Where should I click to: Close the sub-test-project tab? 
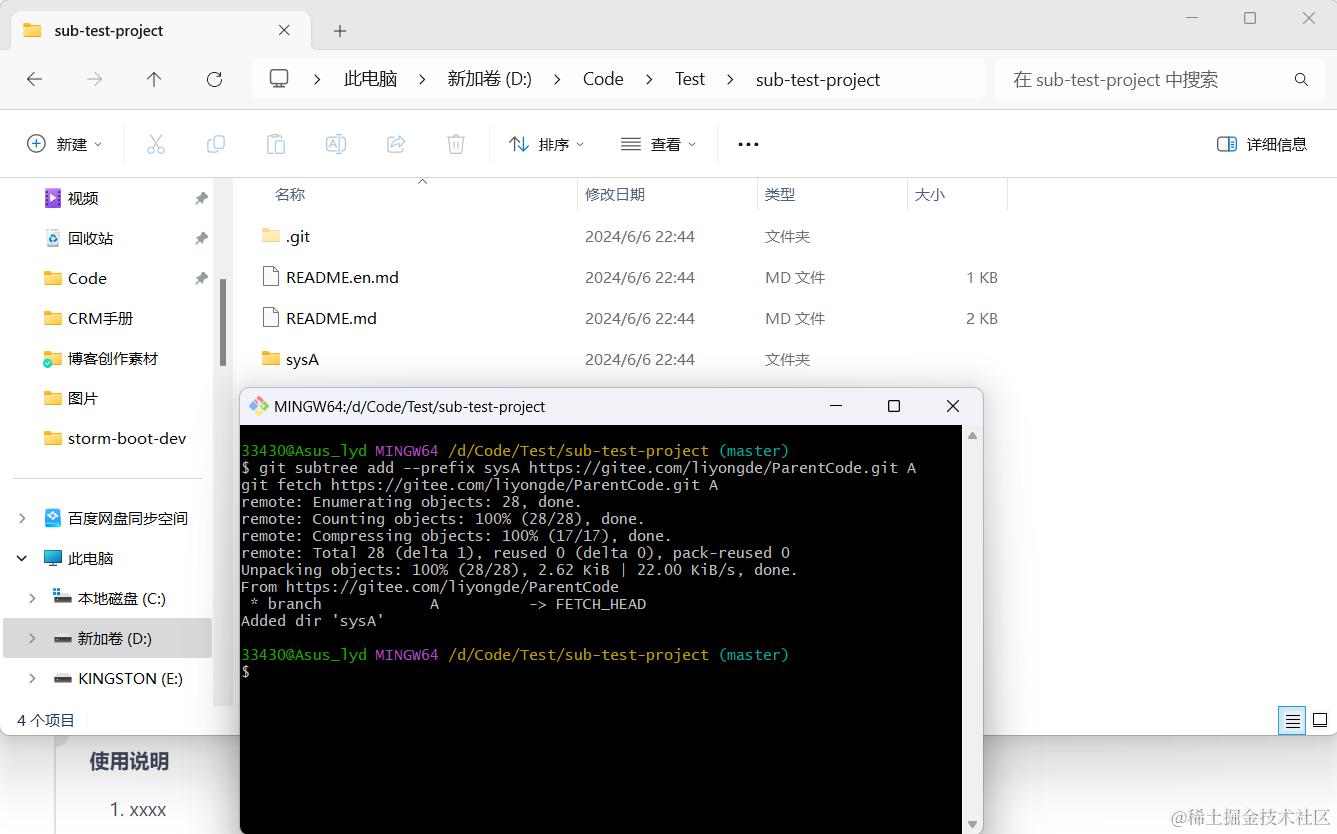284,30
